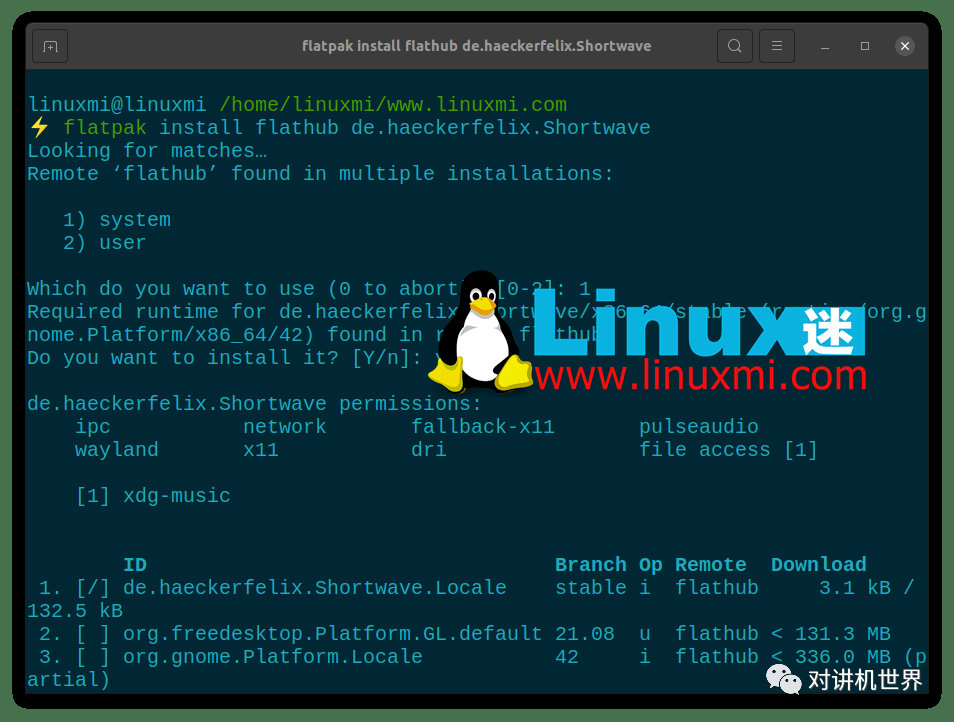Click the flatpak install command line
Image resolution: width=954 pixels, height=722 pixels.
[x=357, y=128]
